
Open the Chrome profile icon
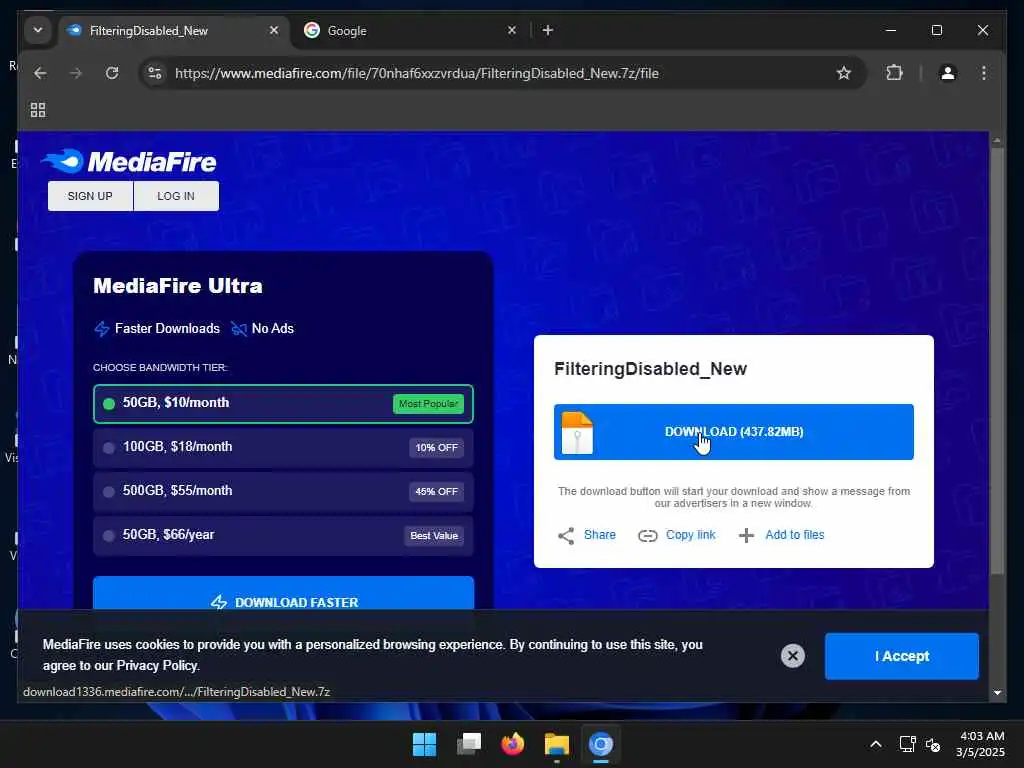948,73
